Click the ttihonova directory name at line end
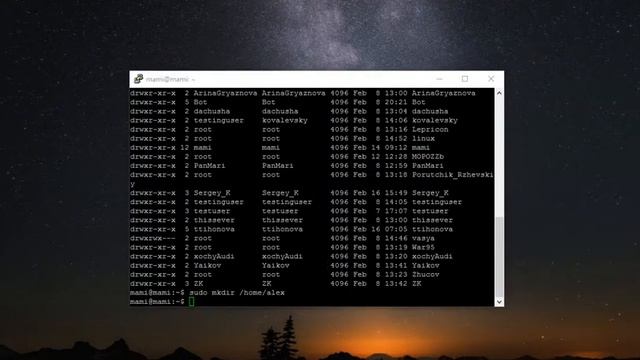This screenshot has width=640, height=360. point(432,229)
